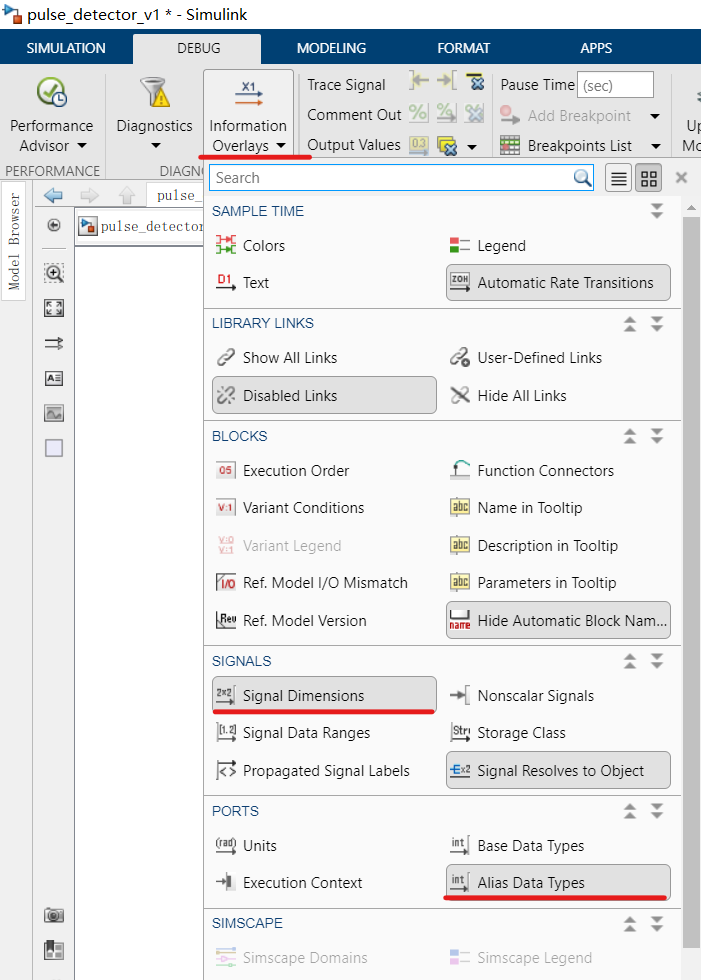701x980 pixels.
Task: Navigate back with the blue arrow
Action: pyautogui.click(x=54, y=196)
